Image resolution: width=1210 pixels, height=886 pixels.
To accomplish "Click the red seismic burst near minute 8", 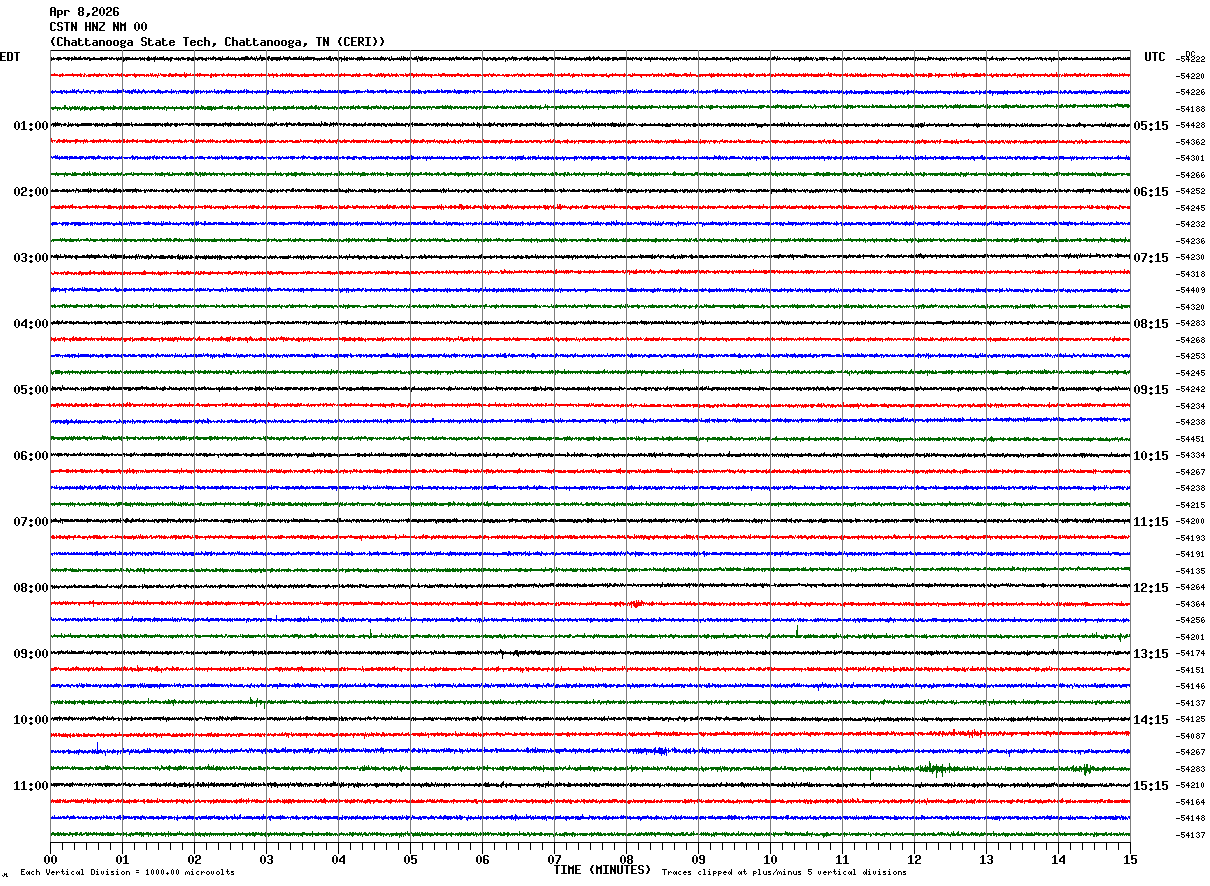I will pyautogui.click(x=636, y=603).
